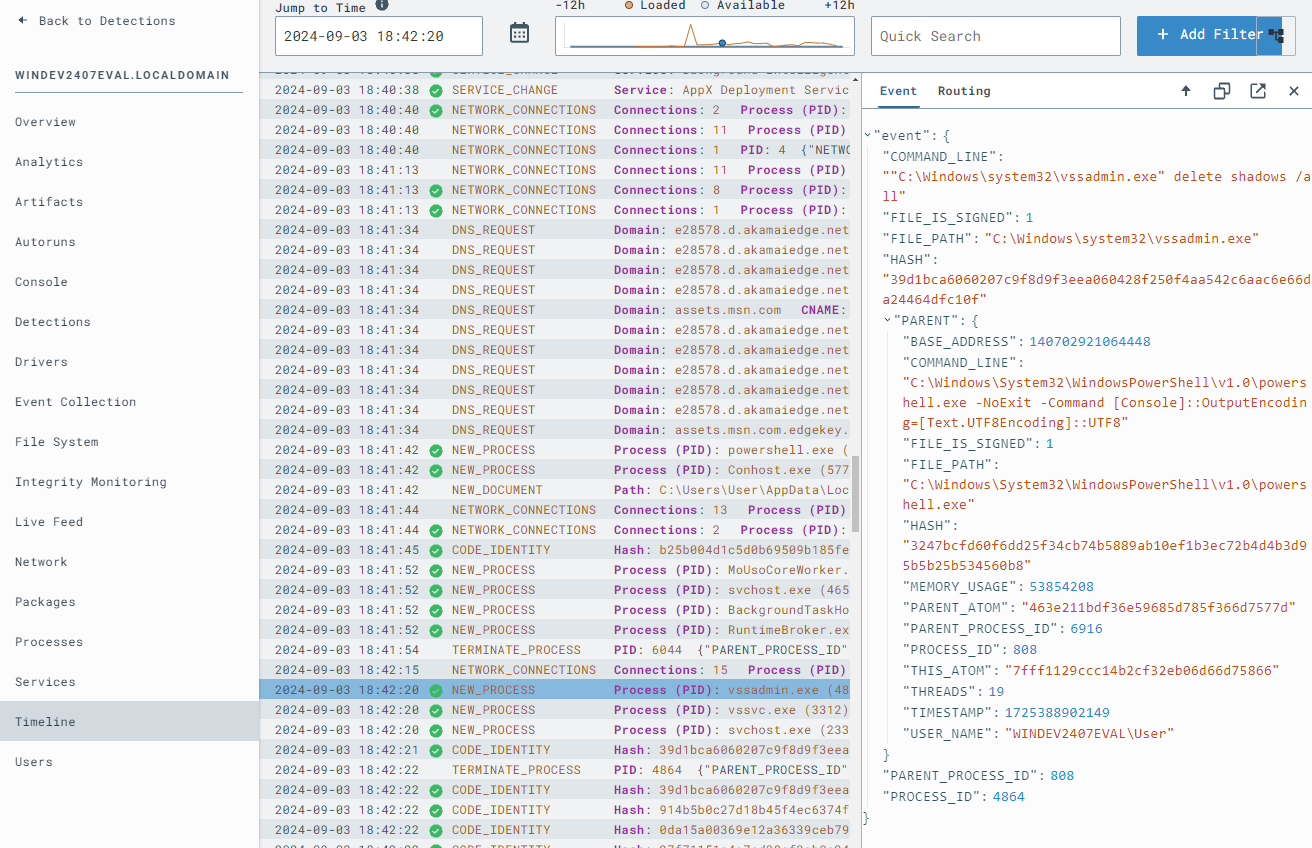Click the event list vertical scrollbar thumb

click(x=854, y=495)
